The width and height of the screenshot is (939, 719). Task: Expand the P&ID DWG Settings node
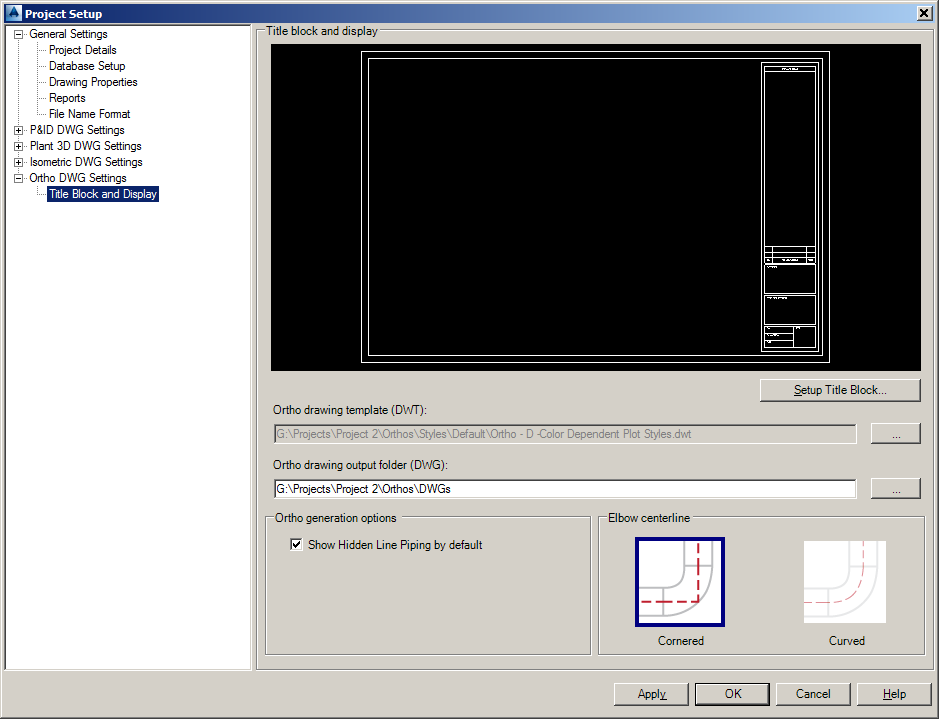coord(19,131)
